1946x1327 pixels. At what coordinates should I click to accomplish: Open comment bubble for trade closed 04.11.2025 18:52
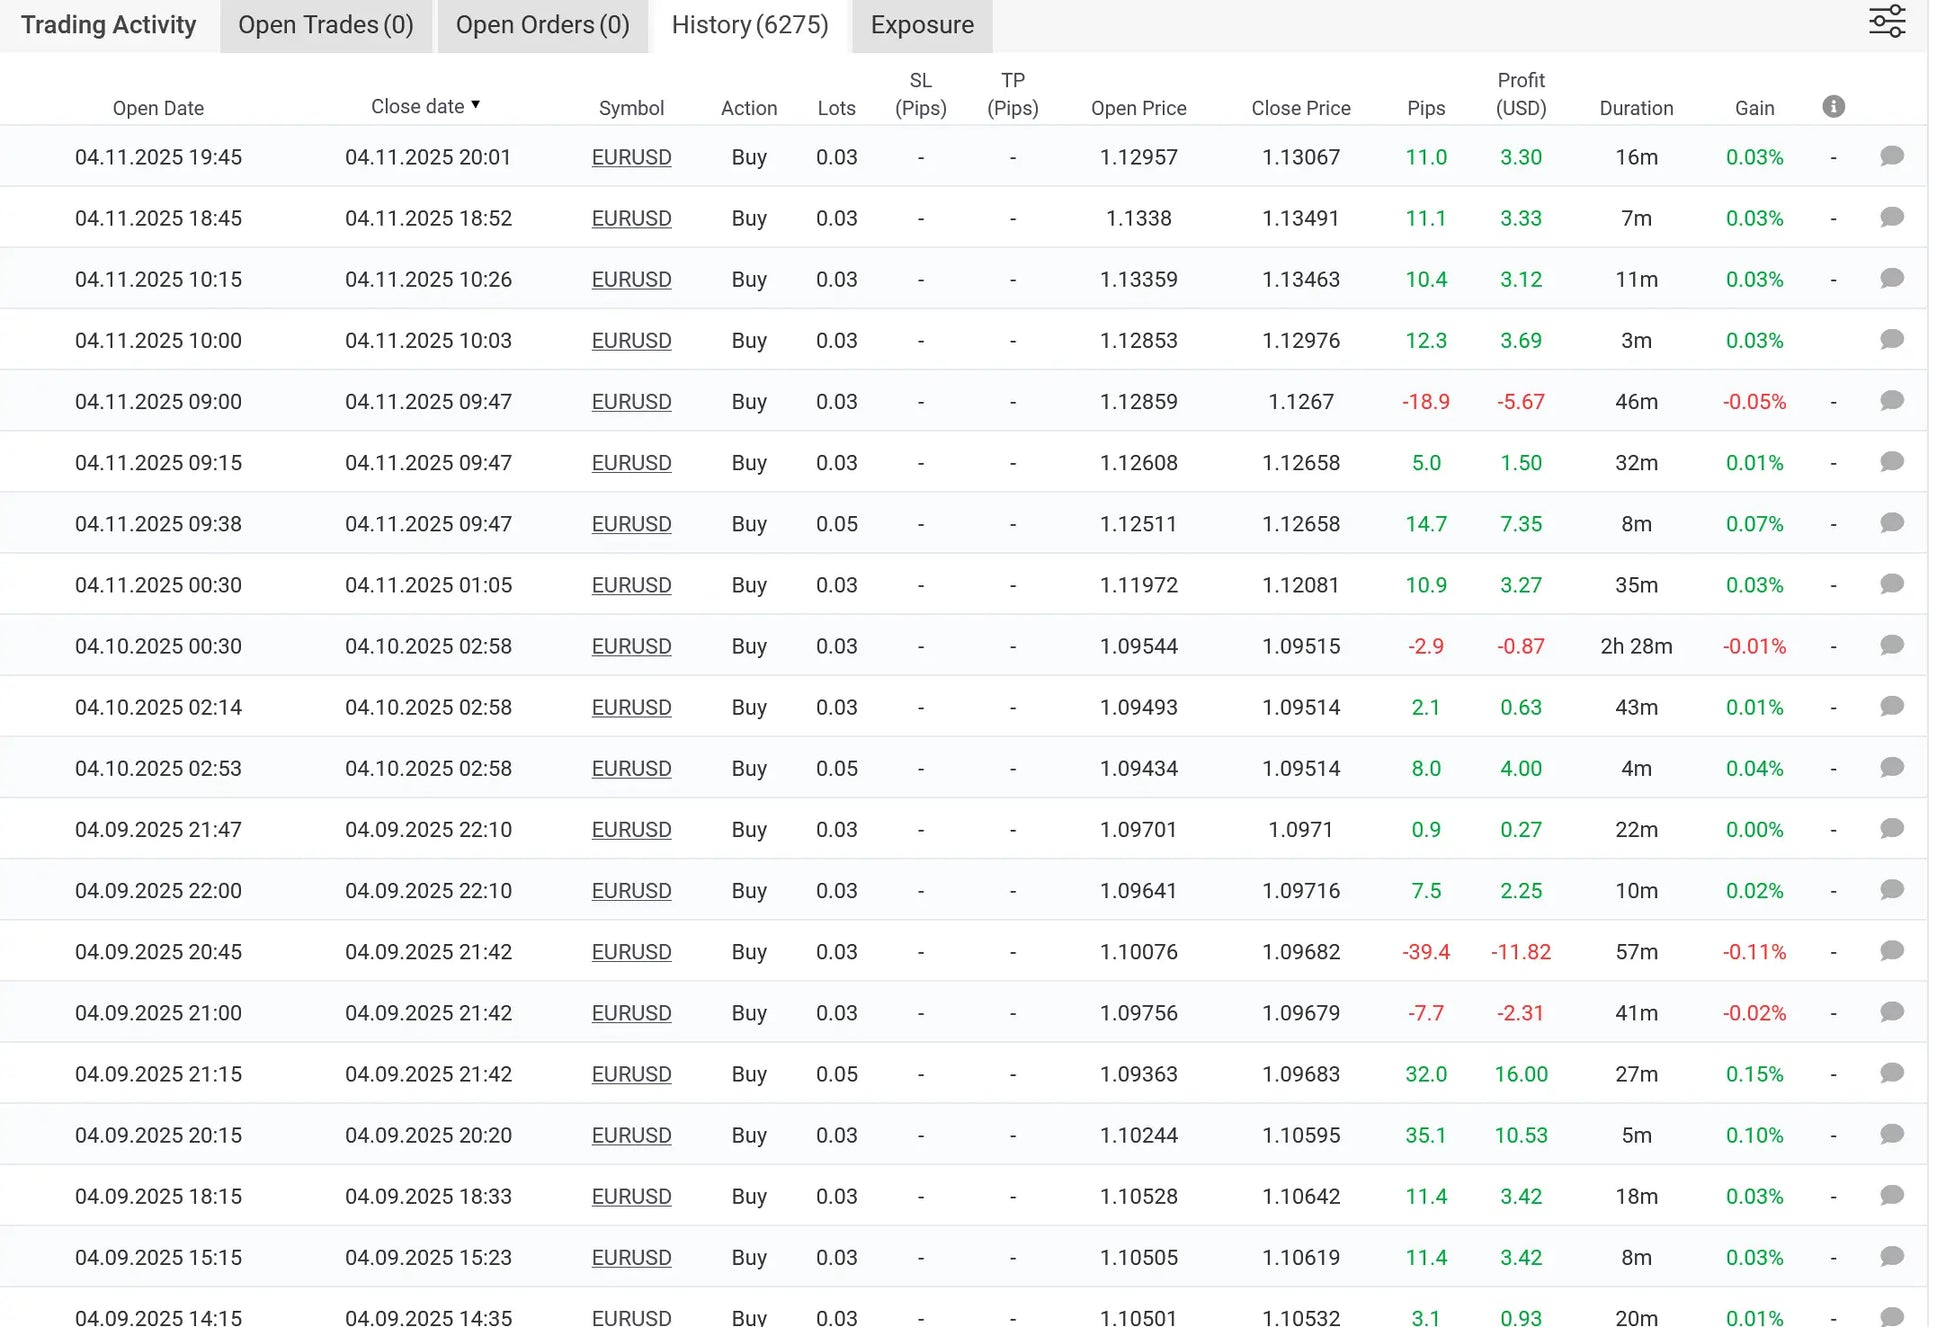click(1891, 217)
